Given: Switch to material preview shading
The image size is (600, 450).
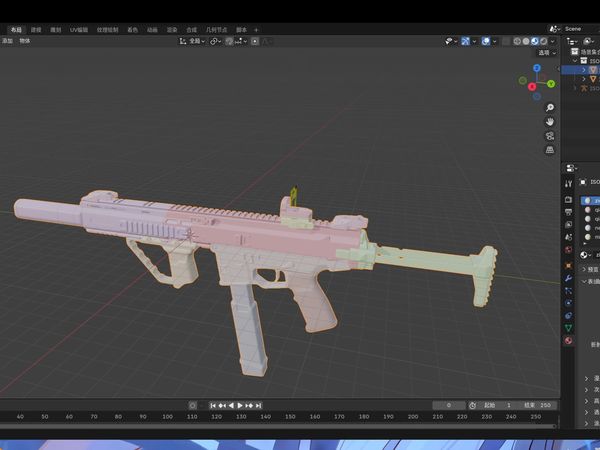Looking at the screenshot, I should (x=535, y=41).
